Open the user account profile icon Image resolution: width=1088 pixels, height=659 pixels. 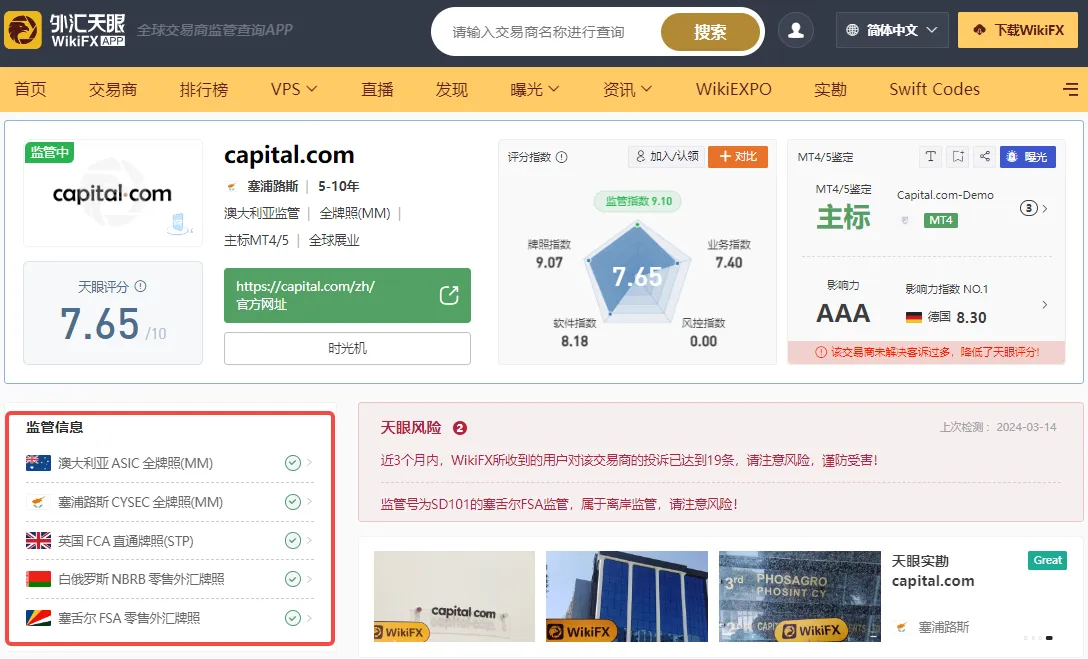[x=795, y=31]
